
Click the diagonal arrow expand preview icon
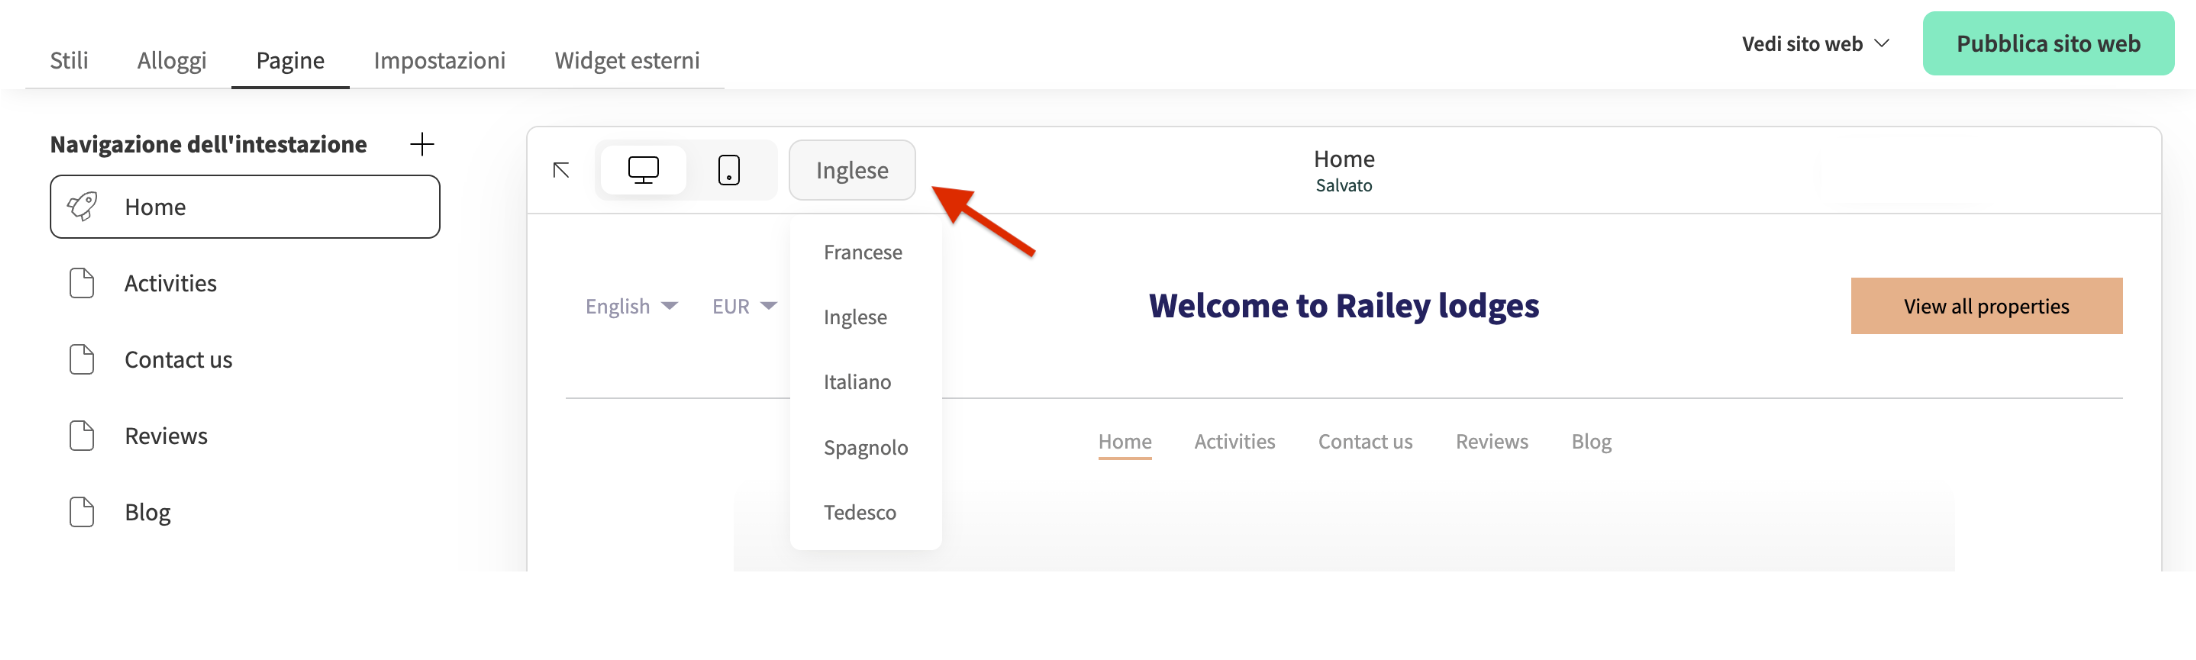coord(561,170)
